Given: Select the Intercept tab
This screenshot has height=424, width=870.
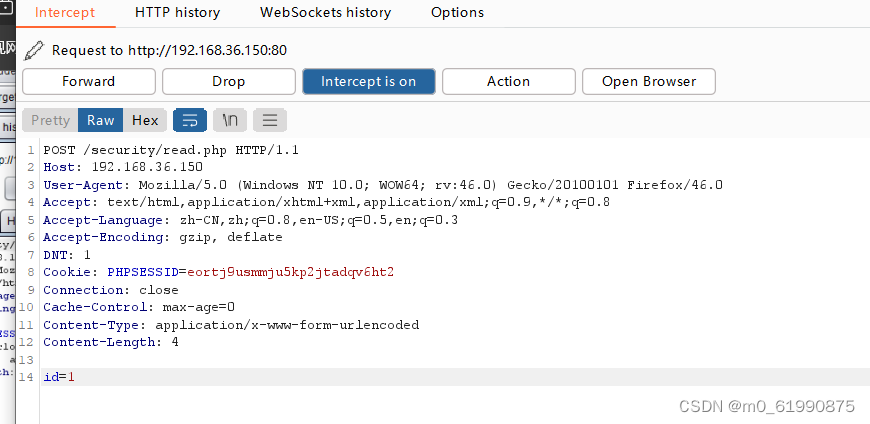Looking at the screenshot, I should [x=65, y=13].
